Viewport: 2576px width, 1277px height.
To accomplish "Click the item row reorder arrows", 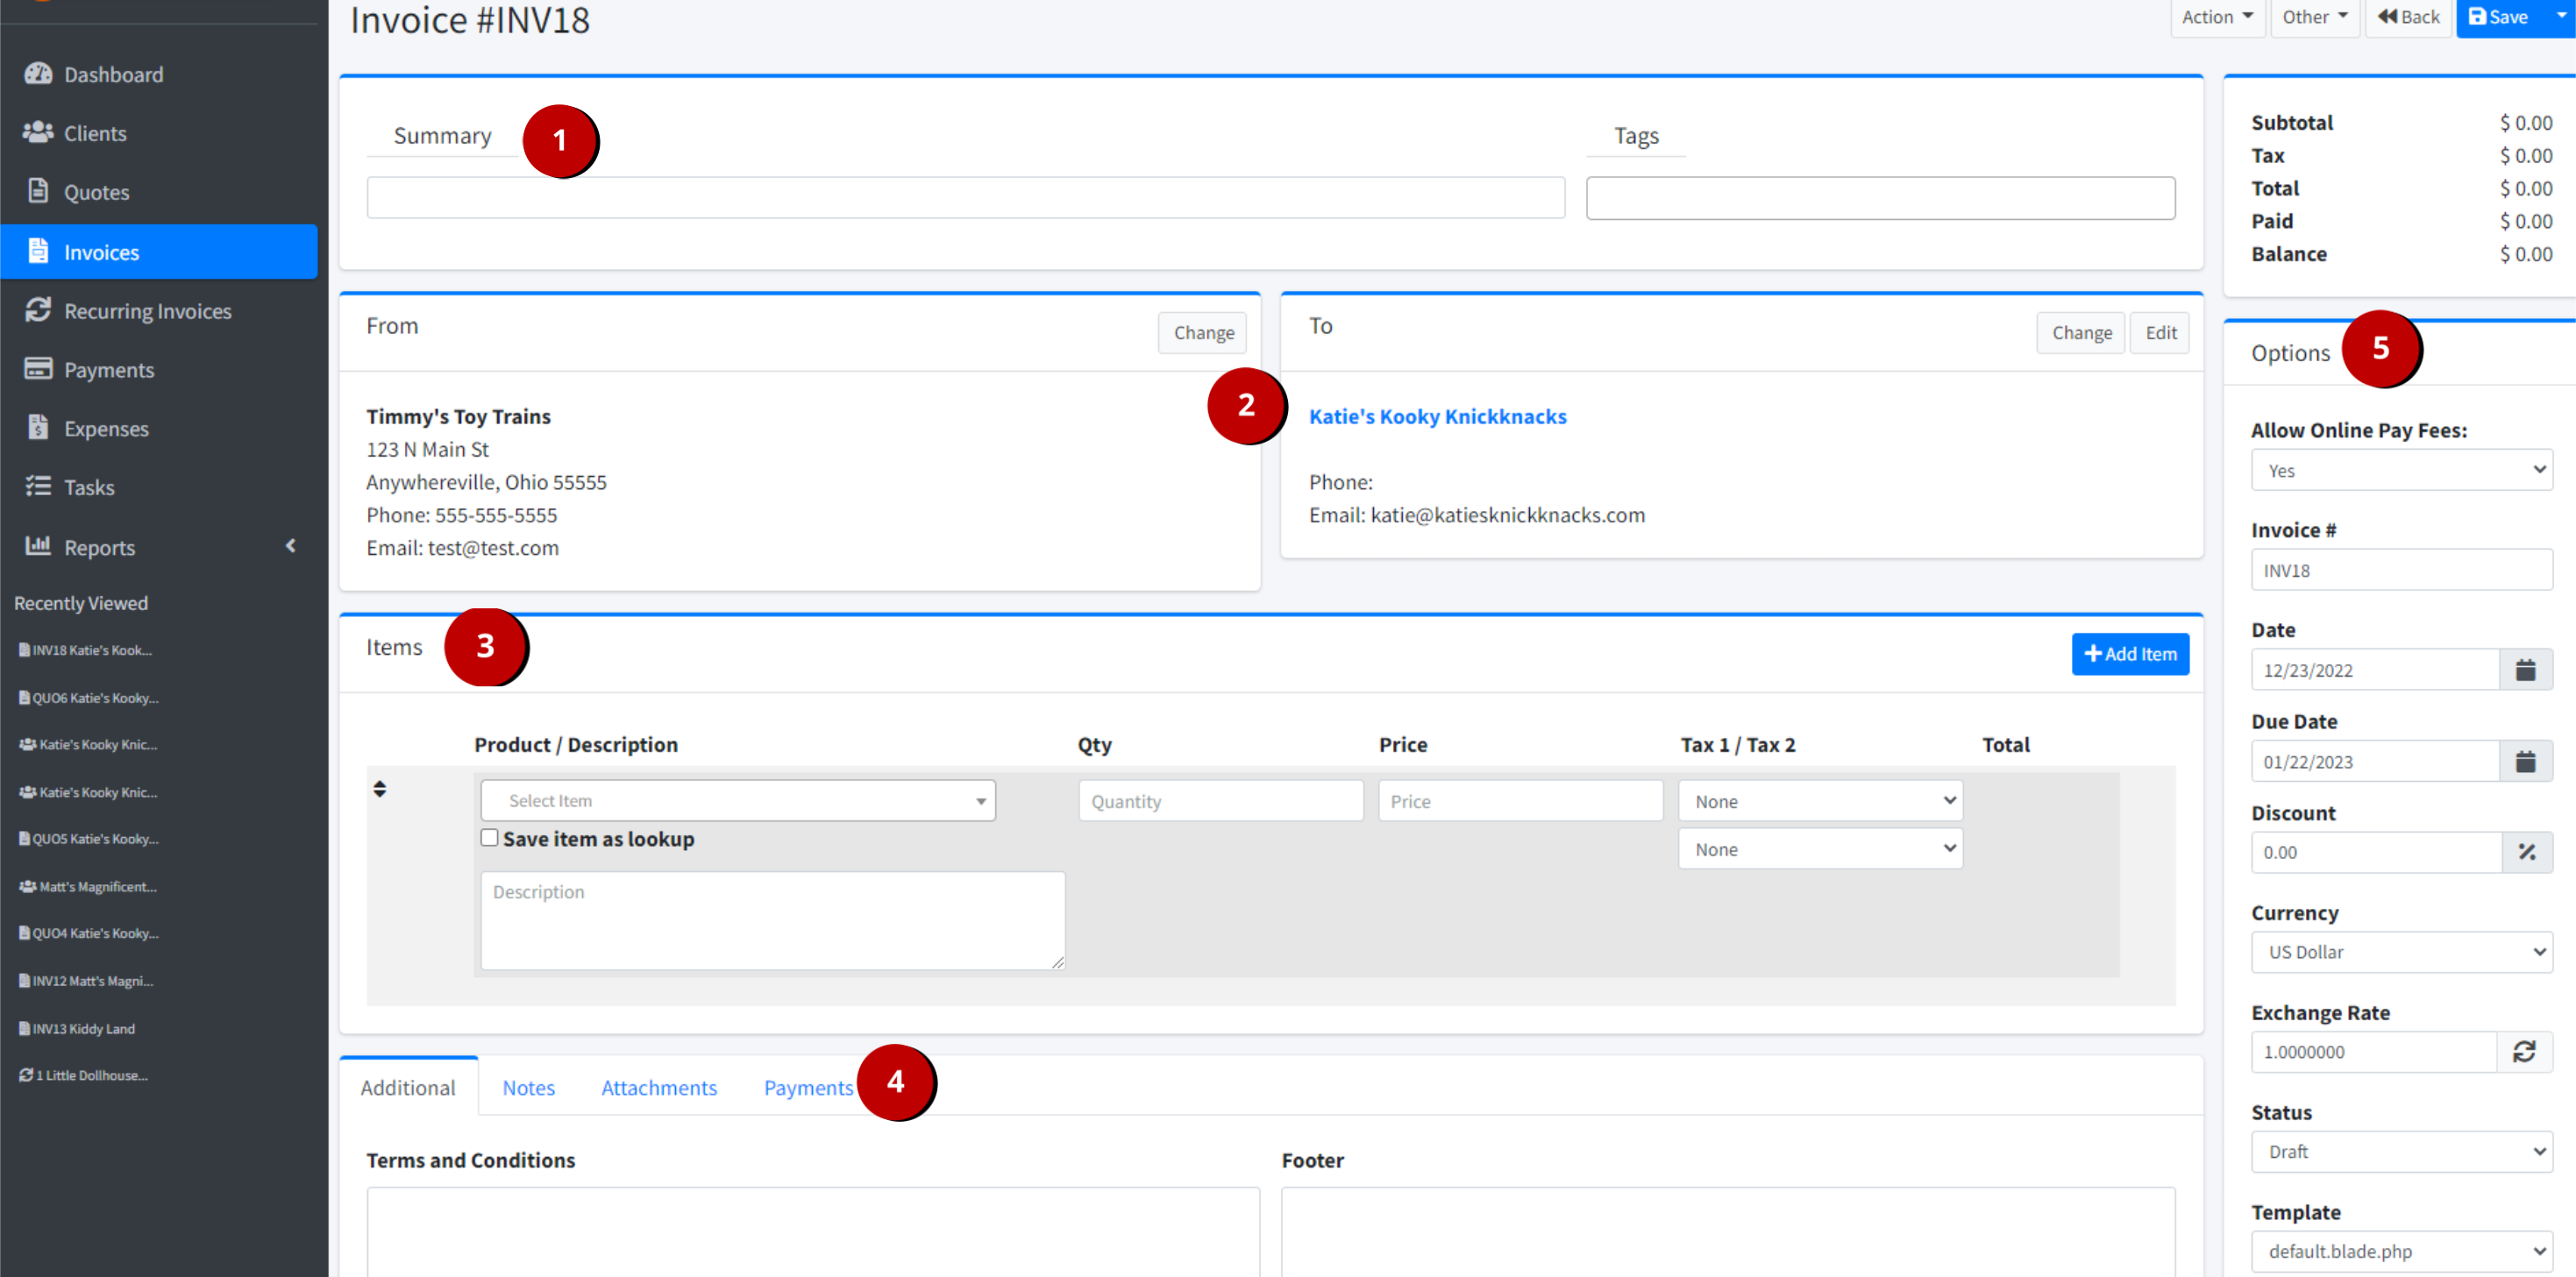I will (x=380, y=789).
